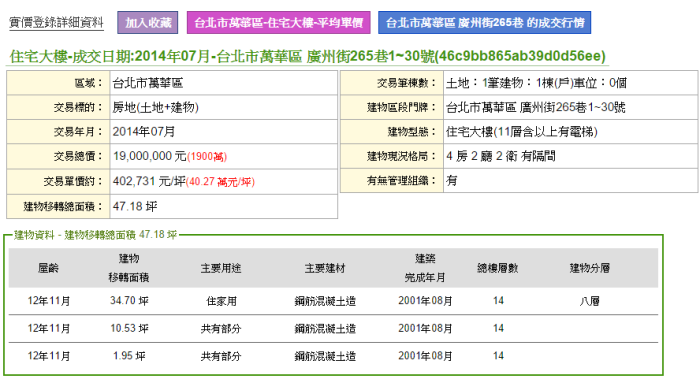
Task: Click the 建物型態 label cell
Action: point(392,132)
